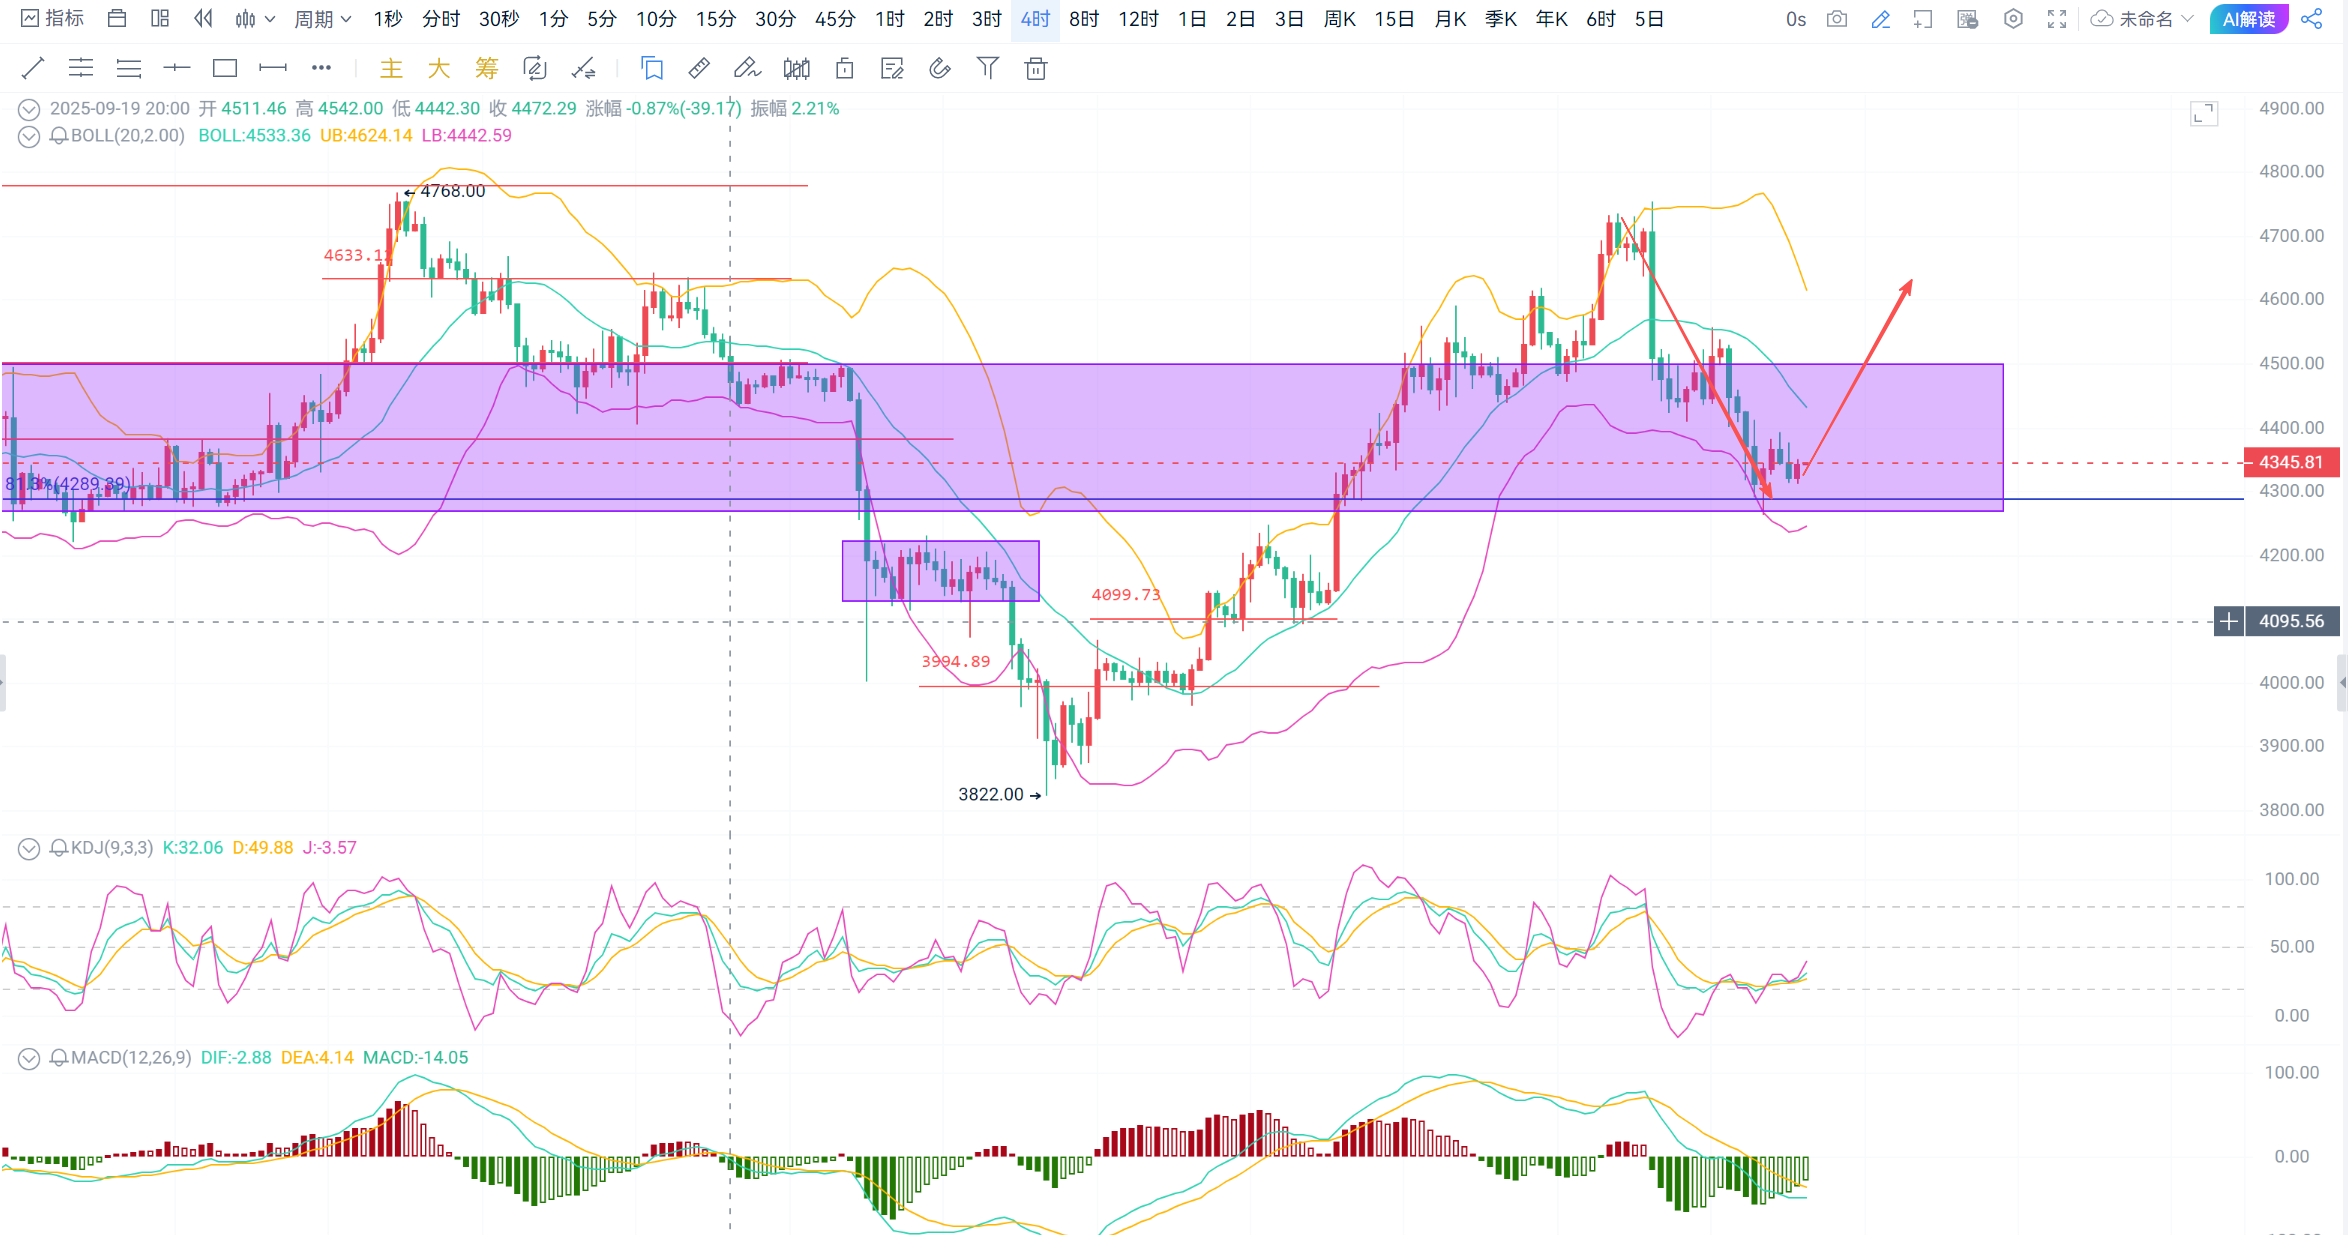The height and width of the screenshot is (1235, 2348).
Task: Open chart settings hexagon icon
Action: 2013,19
